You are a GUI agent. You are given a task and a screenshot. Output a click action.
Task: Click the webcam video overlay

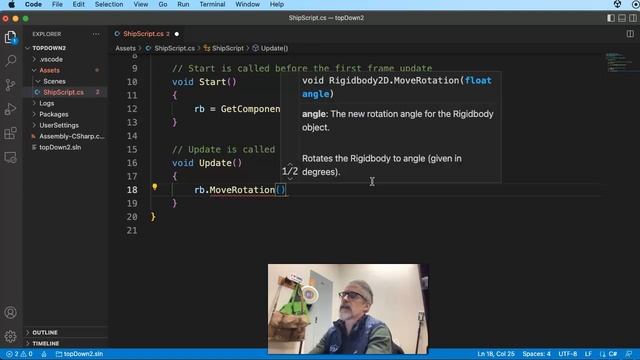(x=348, y=309)
